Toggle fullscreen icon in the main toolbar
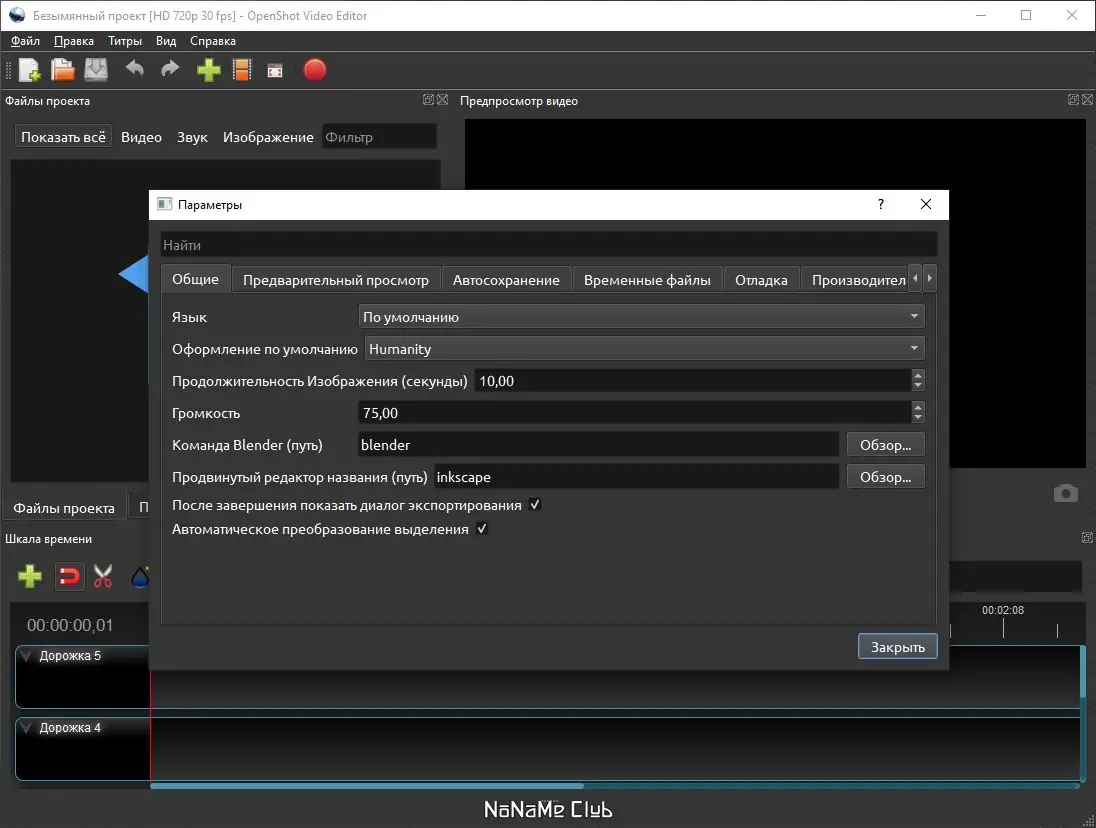The image size is (1096, 828). [275, 71]
